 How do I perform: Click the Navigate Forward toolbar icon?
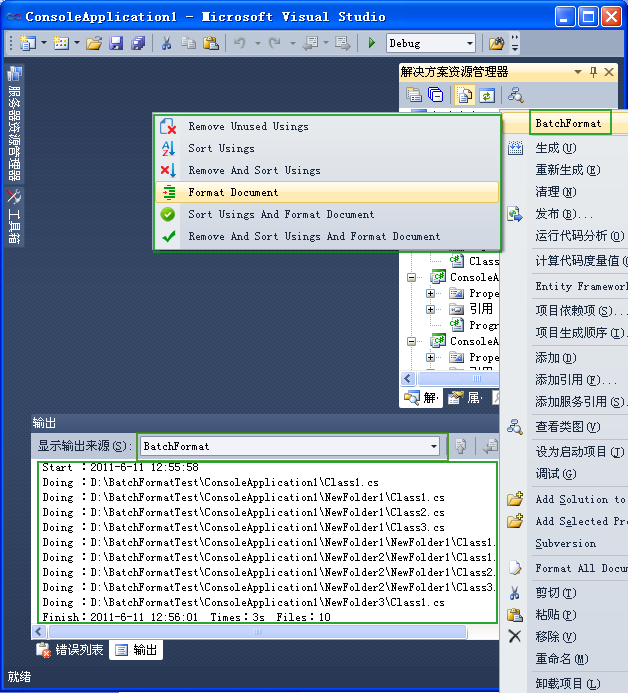pos(342,43)
